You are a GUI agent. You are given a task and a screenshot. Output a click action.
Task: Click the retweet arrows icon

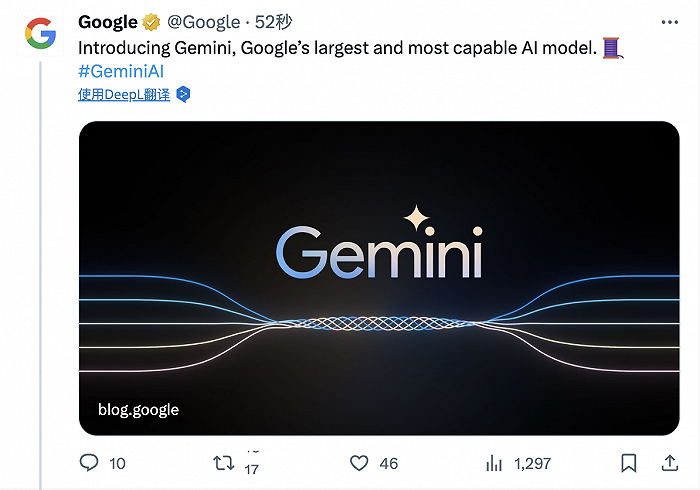225,463
